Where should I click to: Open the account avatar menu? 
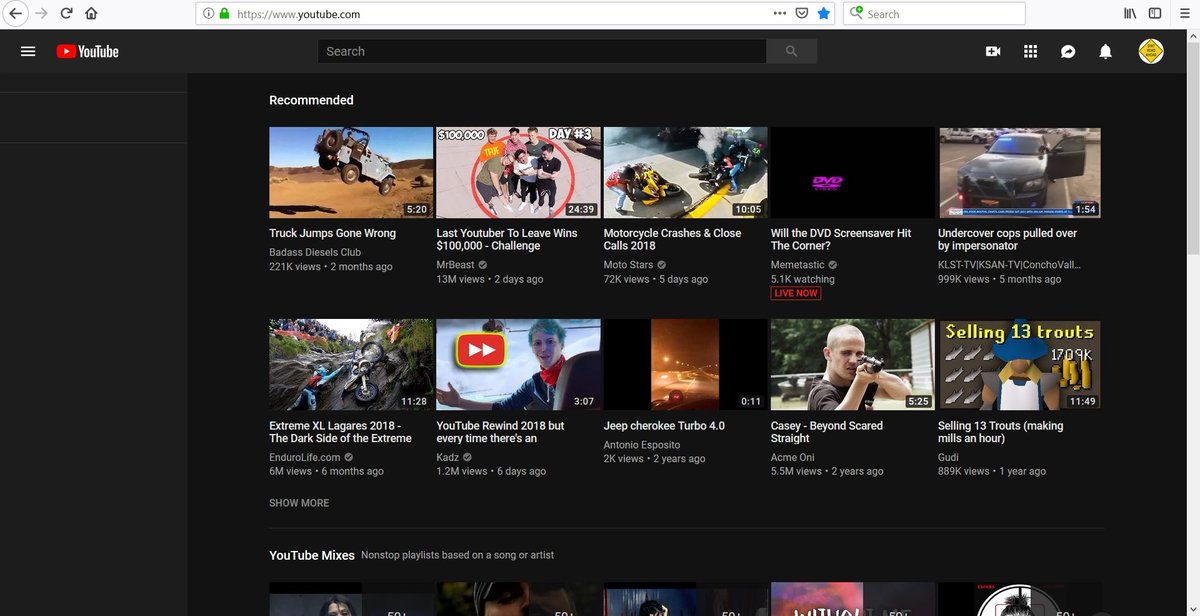pos(1151,51)
